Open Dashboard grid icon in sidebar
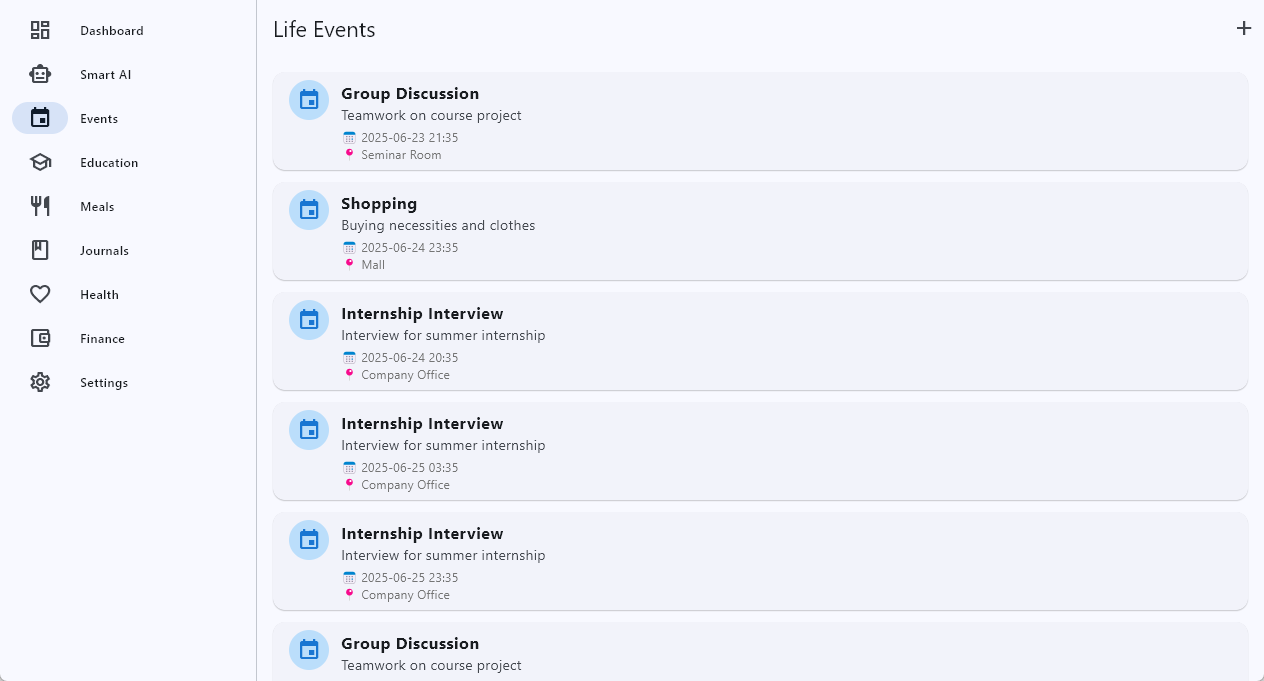The height and width of the screenshot is (681, 1264). pos(40,30)
